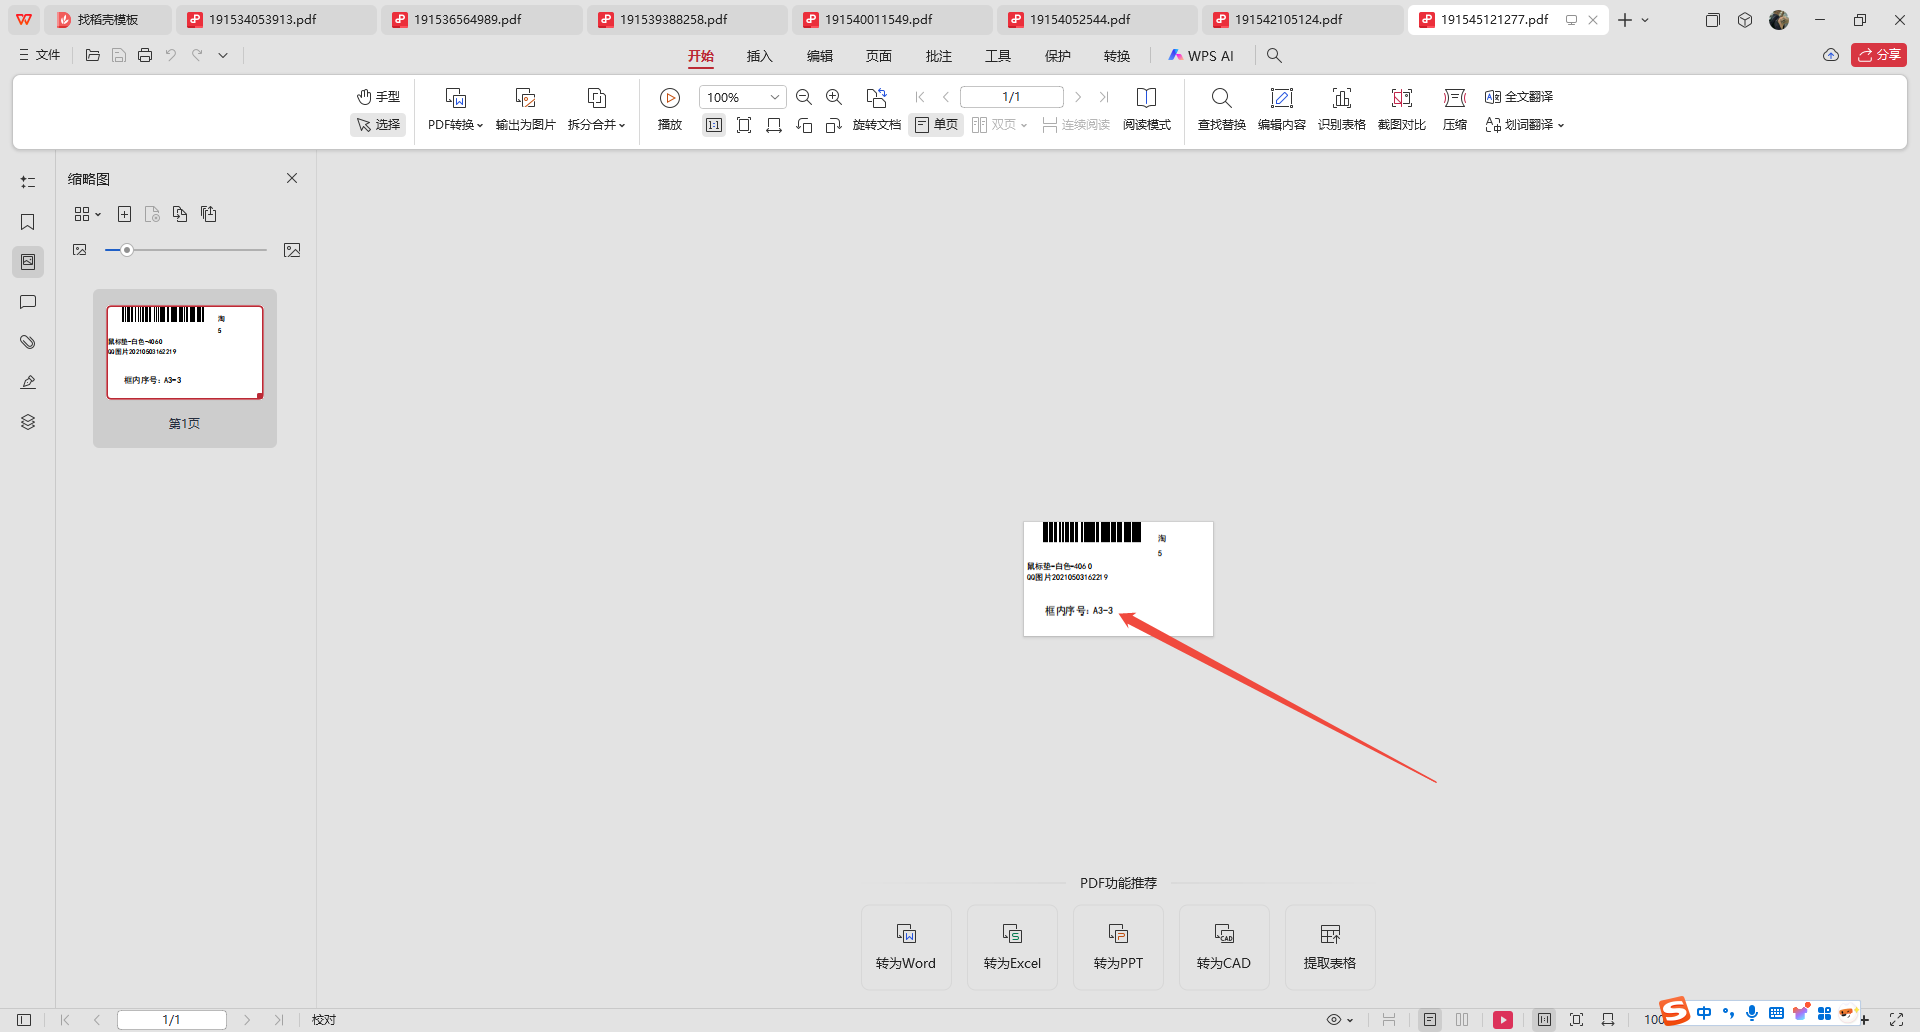Click 转为Word conversion button
Viewport: 1920px width, 1032px height.
coord(906,947)
